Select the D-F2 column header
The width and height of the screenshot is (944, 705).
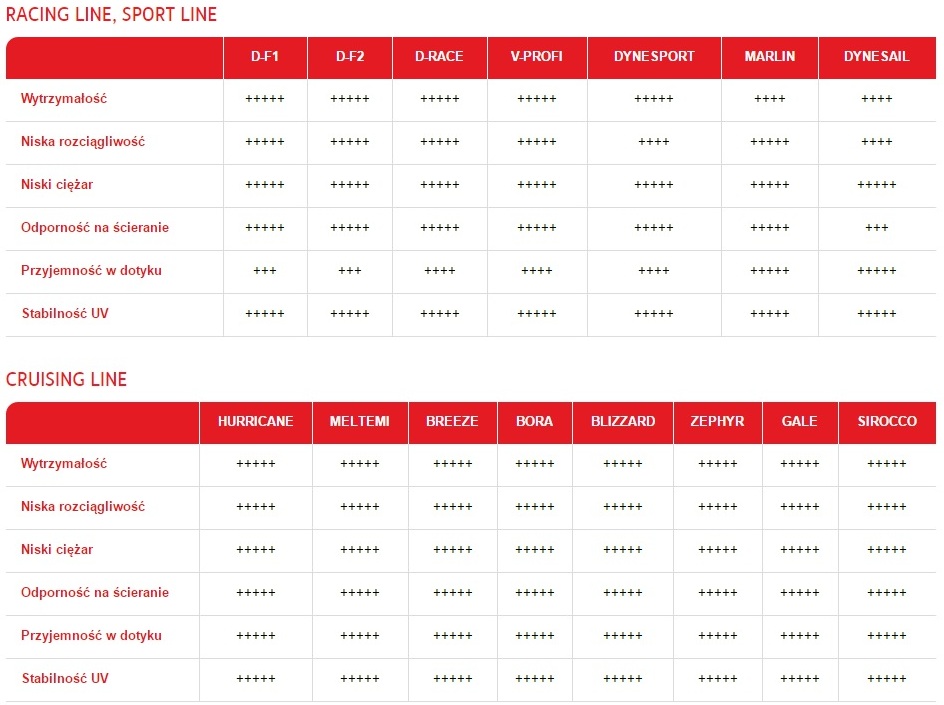tap(350, 57)
